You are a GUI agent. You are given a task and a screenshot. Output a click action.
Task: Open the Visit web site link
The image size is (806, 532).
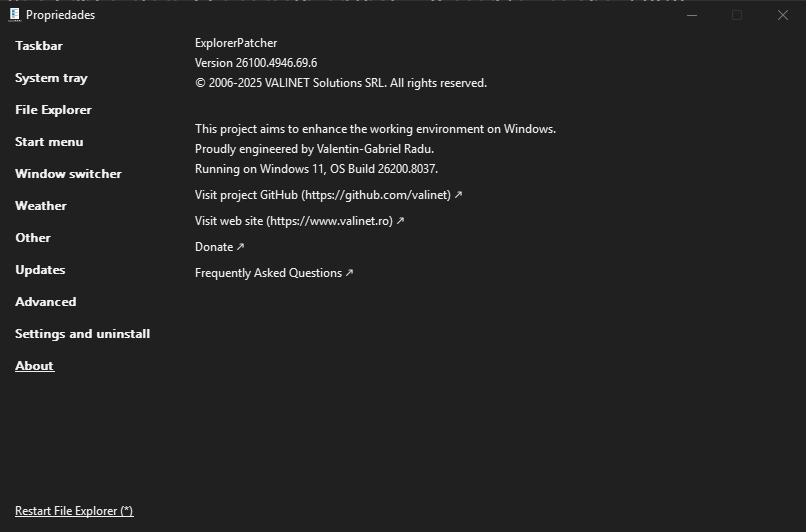[299, 221]
